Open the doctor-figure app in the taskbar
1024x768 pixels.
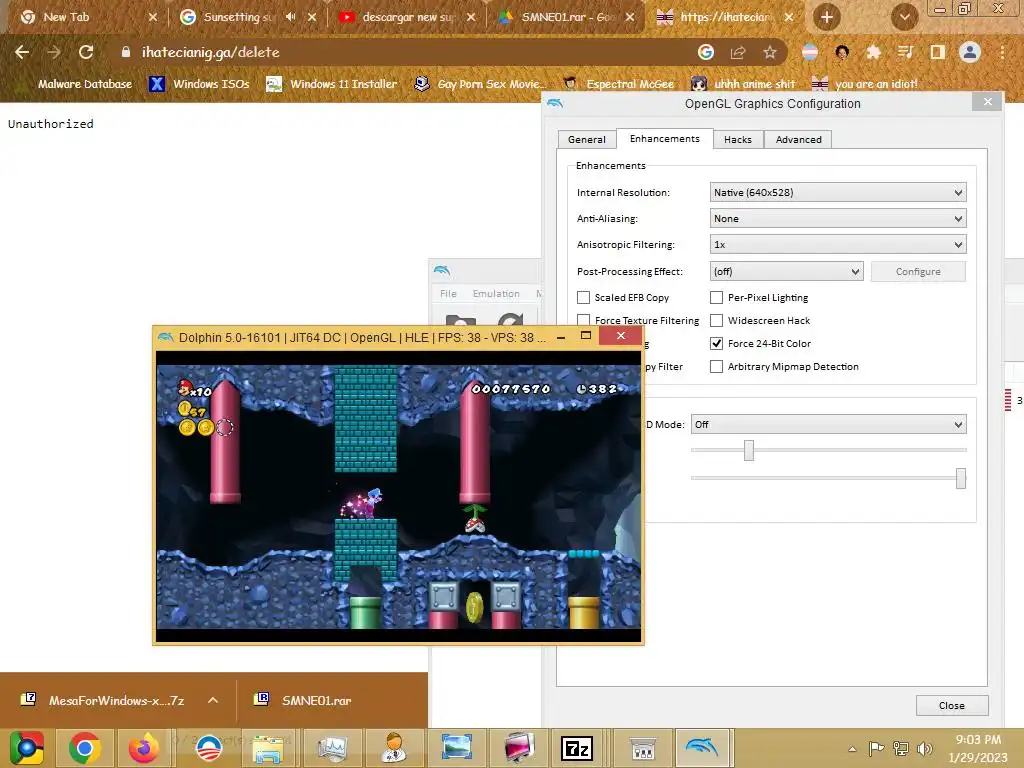[394, 748]
